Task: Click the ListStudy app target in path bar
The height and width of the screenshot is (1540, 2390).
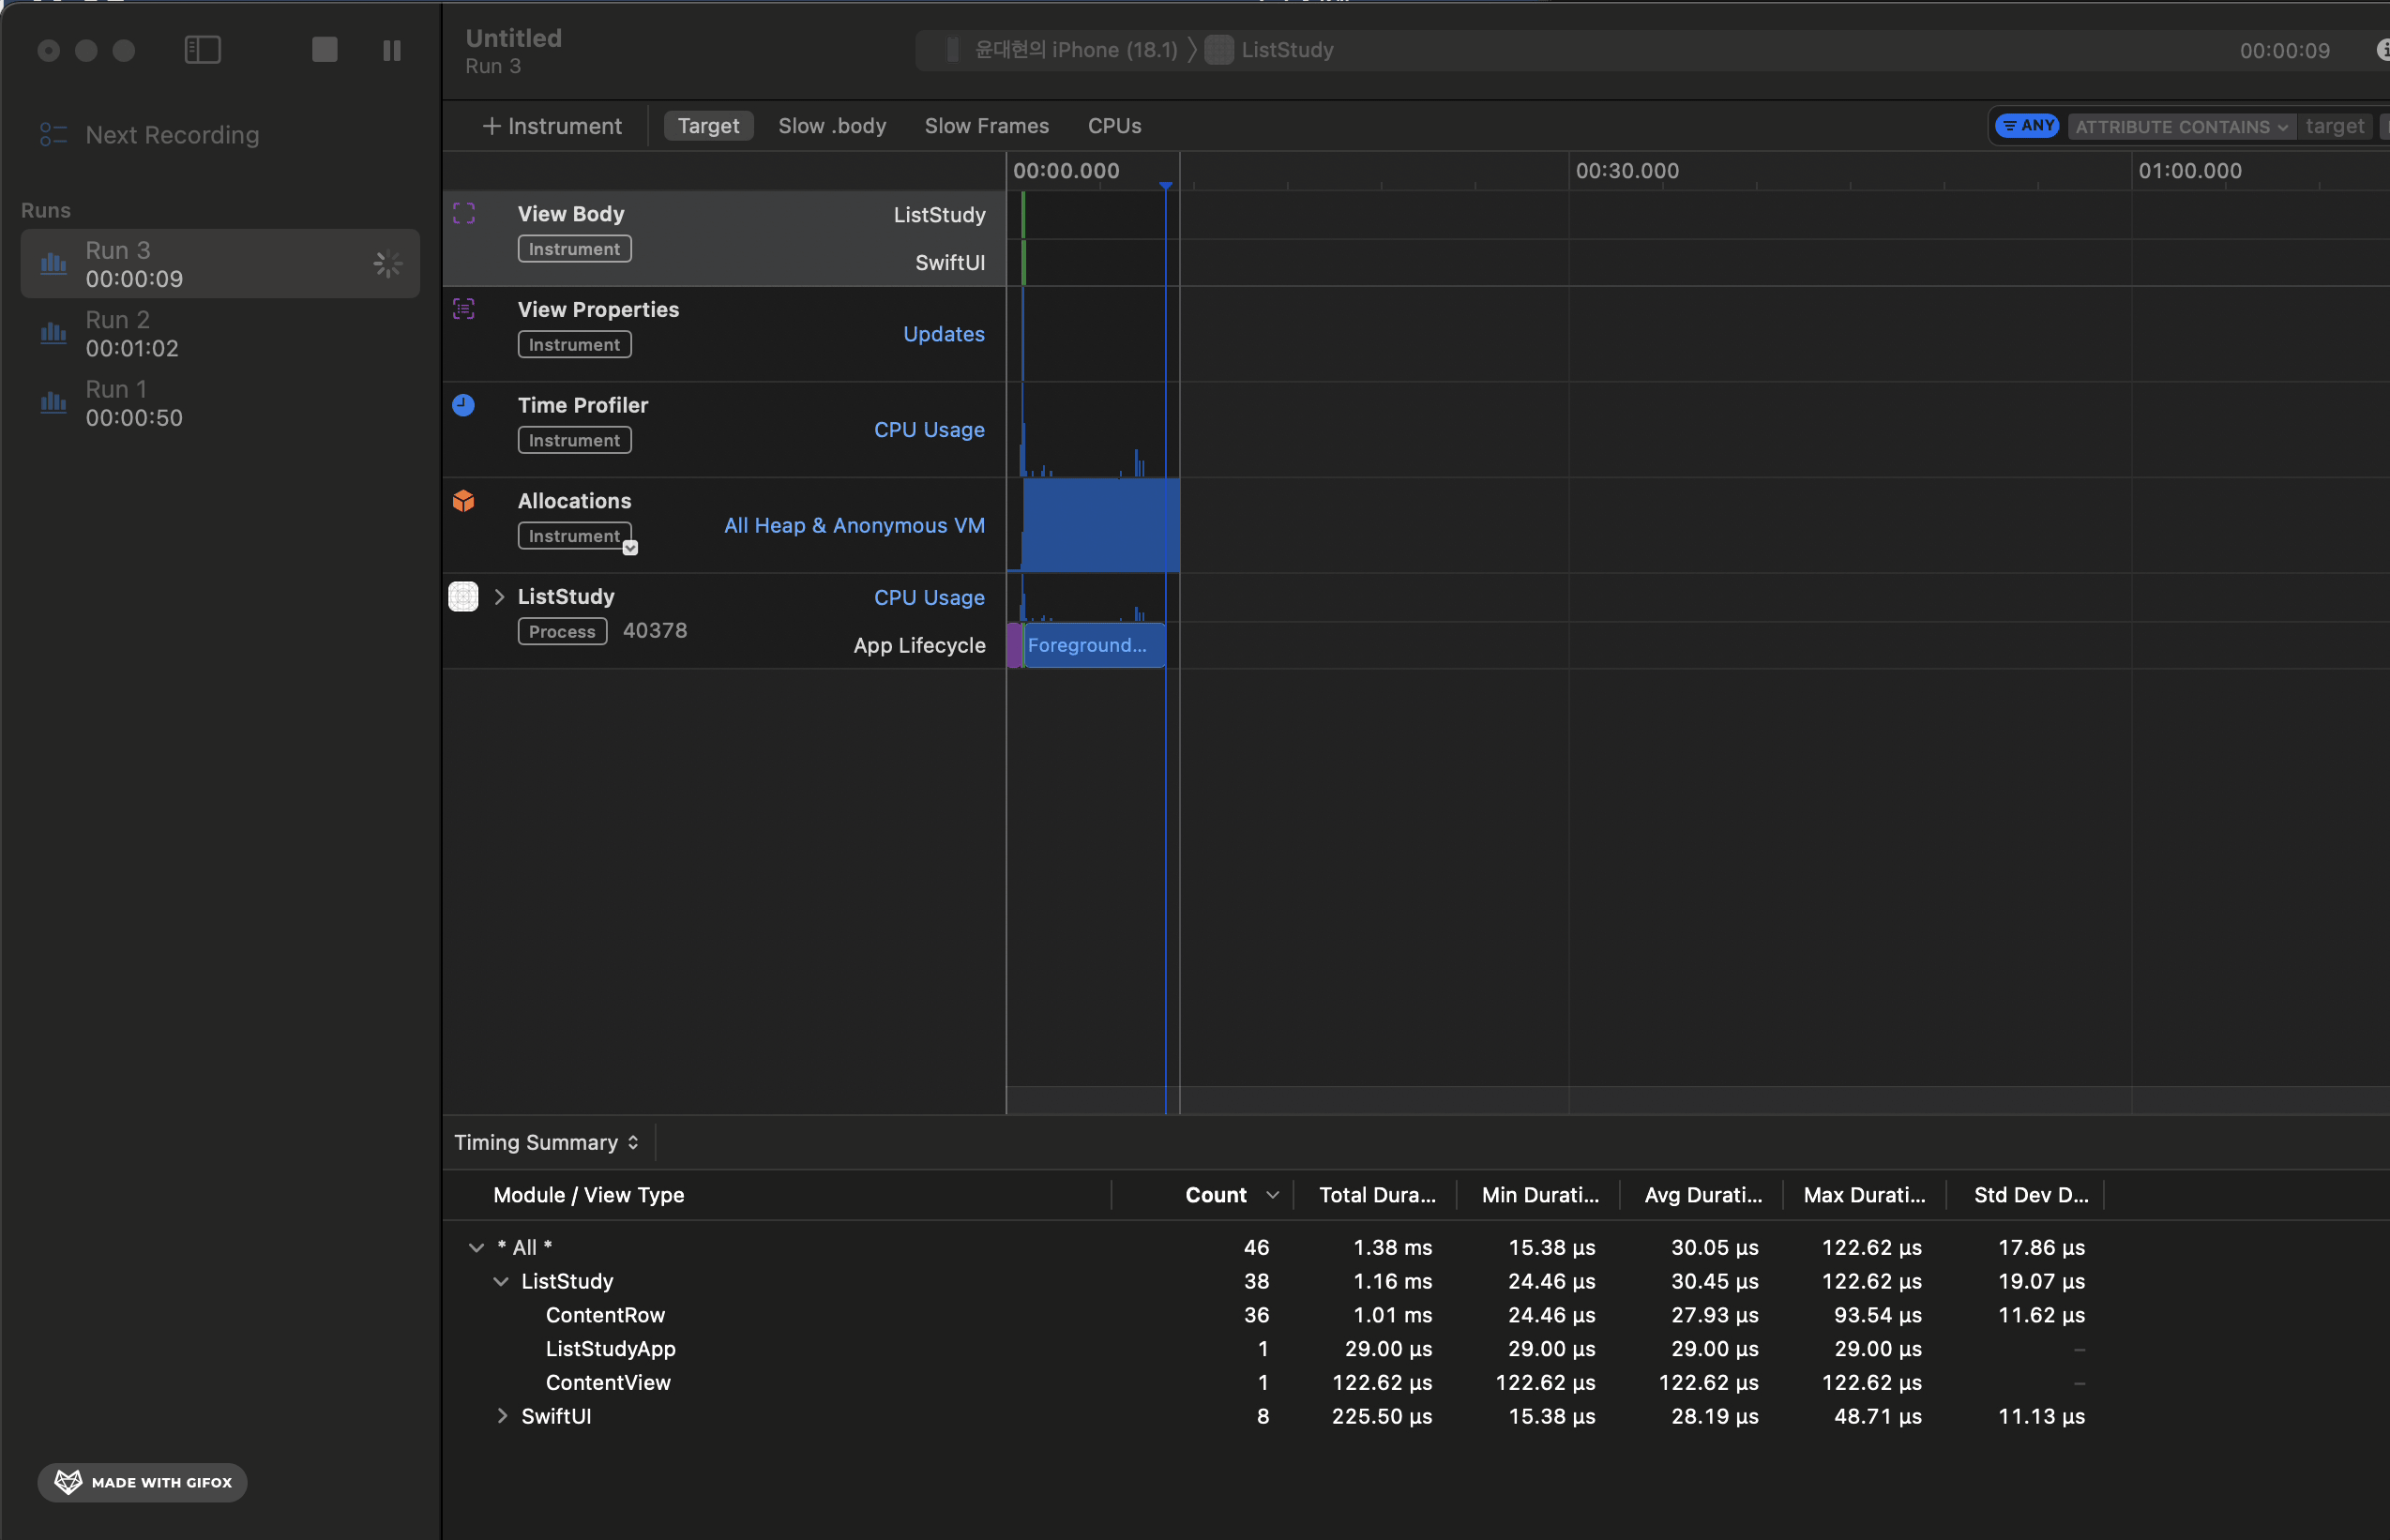Action: tap(1270, 50)
